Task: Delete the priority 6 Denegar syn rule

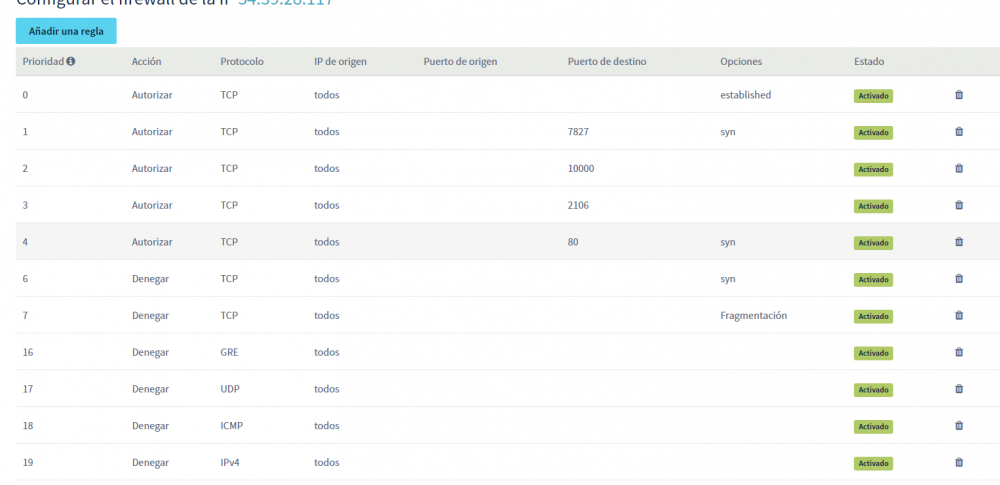Action: [x=959, y=279]
